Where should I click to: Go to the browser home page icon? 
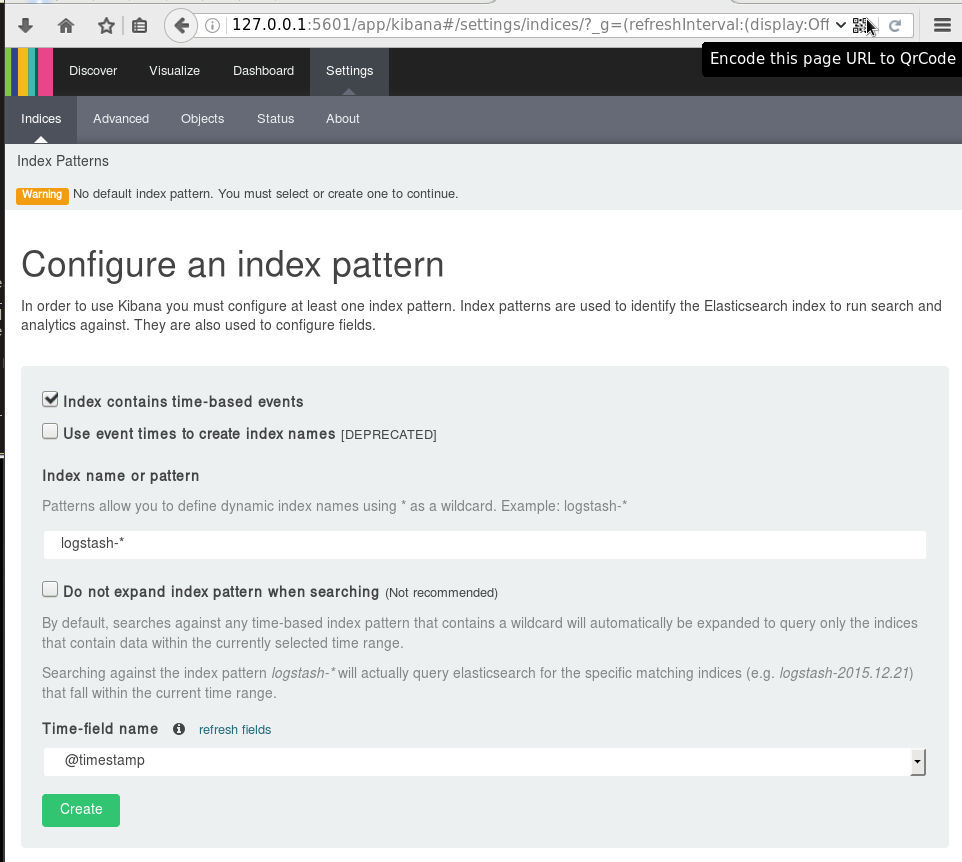tap(66, 25)
